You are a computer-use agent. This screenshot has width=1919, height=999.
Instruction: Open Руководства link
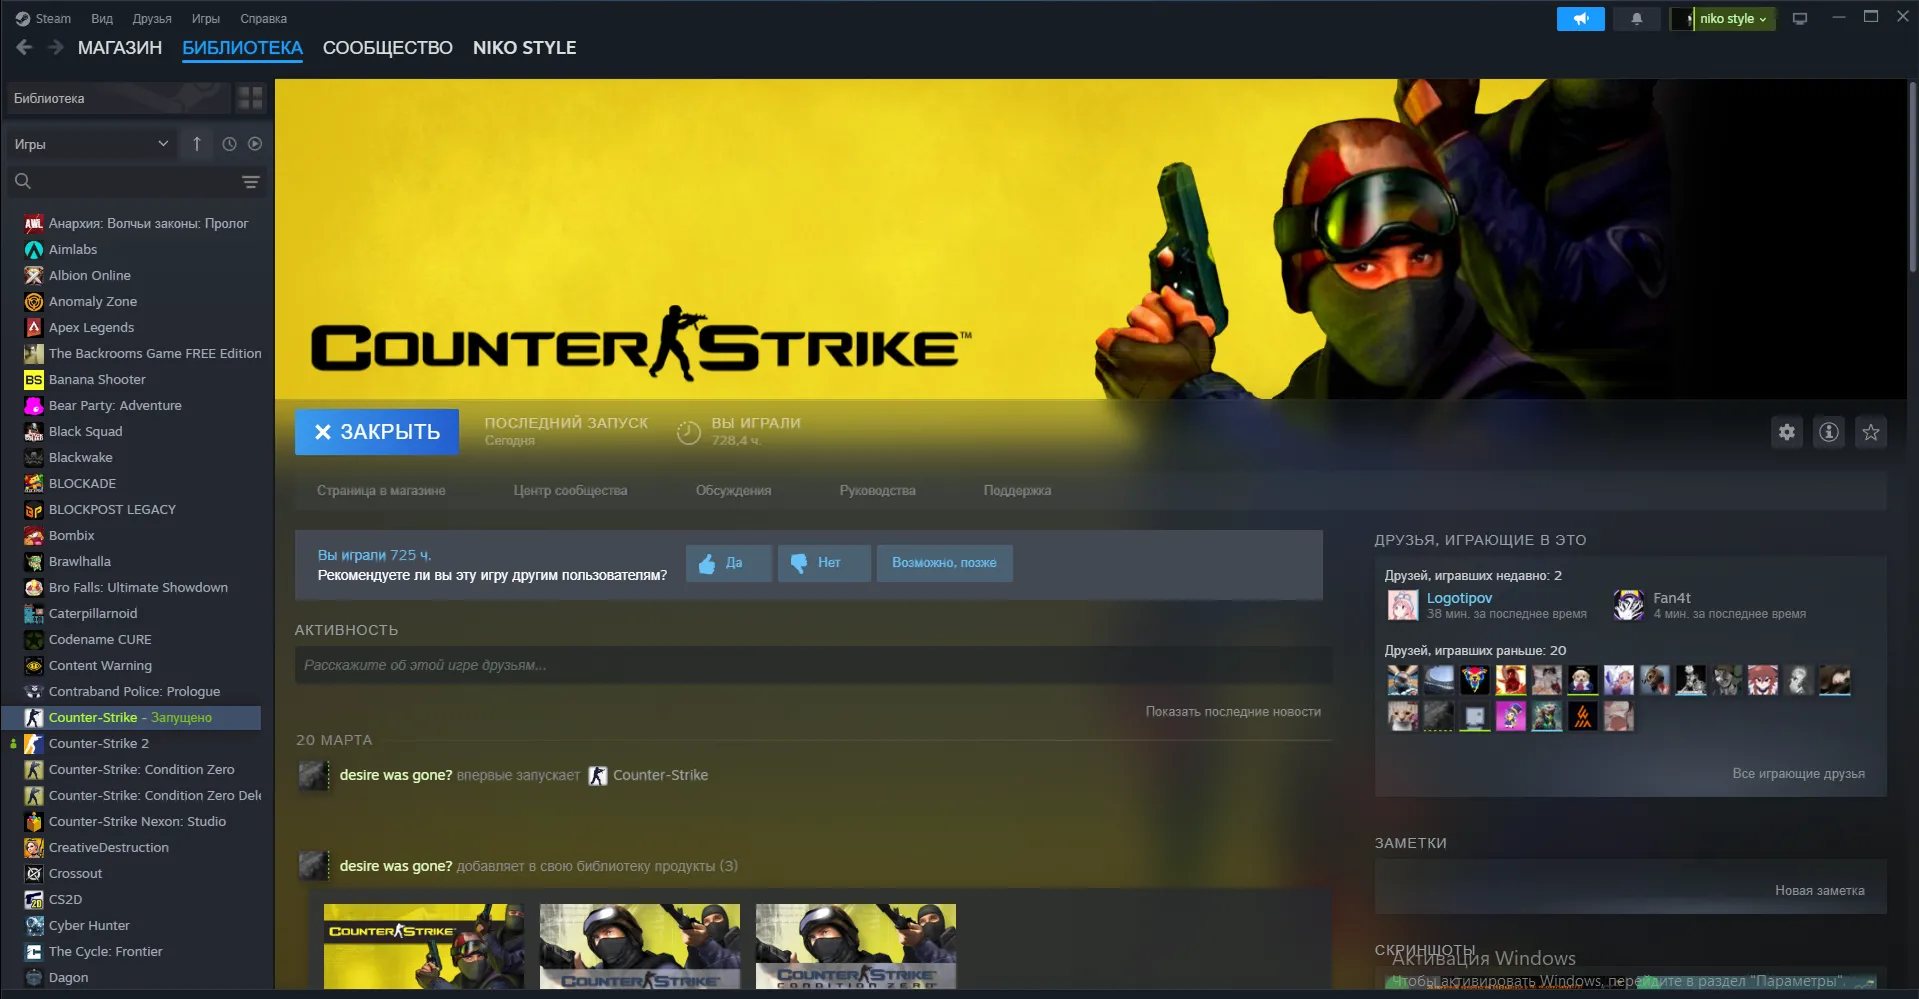[x=877, y=491]
